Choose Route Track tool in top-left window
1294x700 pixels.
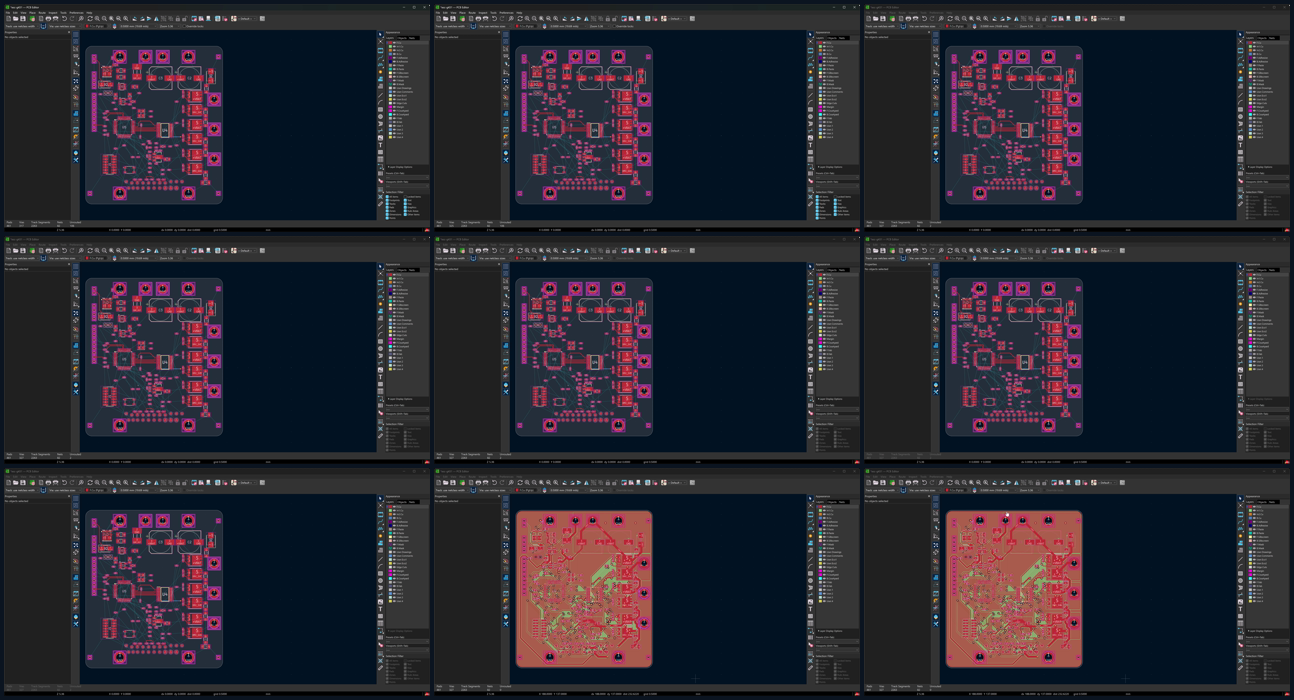tap(380, 58)
